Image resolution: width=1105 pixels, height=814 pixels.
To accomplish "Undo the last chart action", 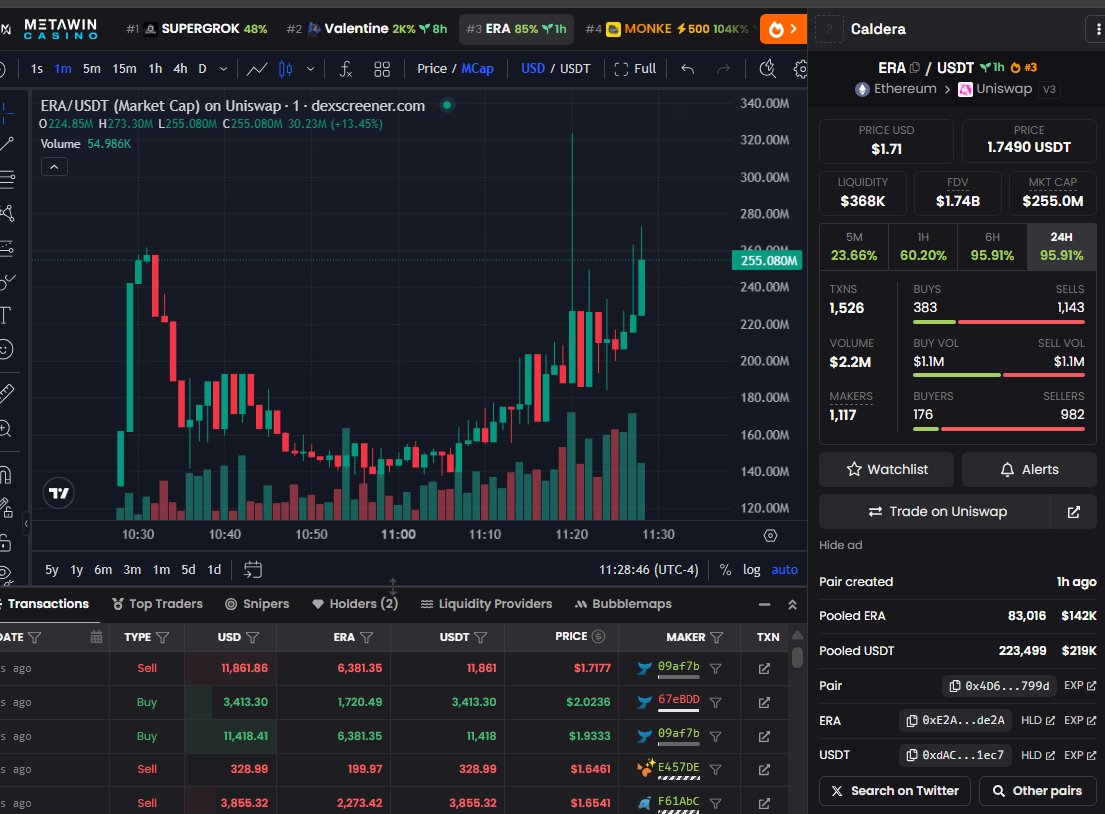I will coord(688,68).
